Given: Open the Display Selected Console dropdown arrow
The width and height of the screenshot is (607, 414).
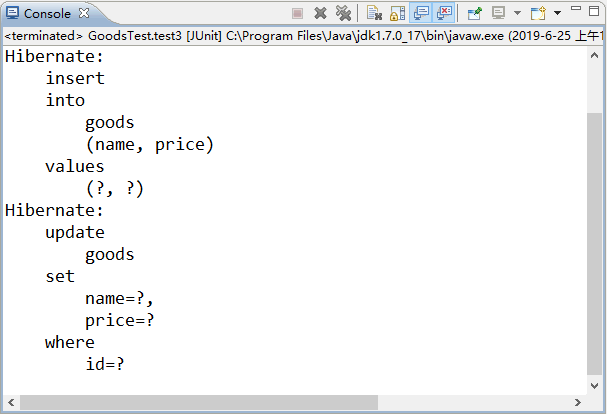Looking at the screenshot, I should tap(517, 13).
